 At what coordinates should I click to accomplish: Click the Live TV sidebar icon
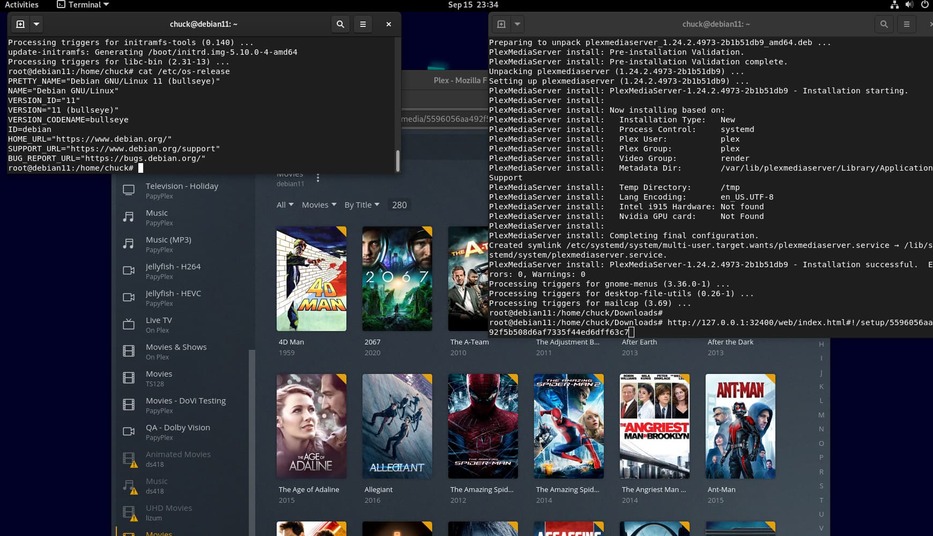pos(128,324)
